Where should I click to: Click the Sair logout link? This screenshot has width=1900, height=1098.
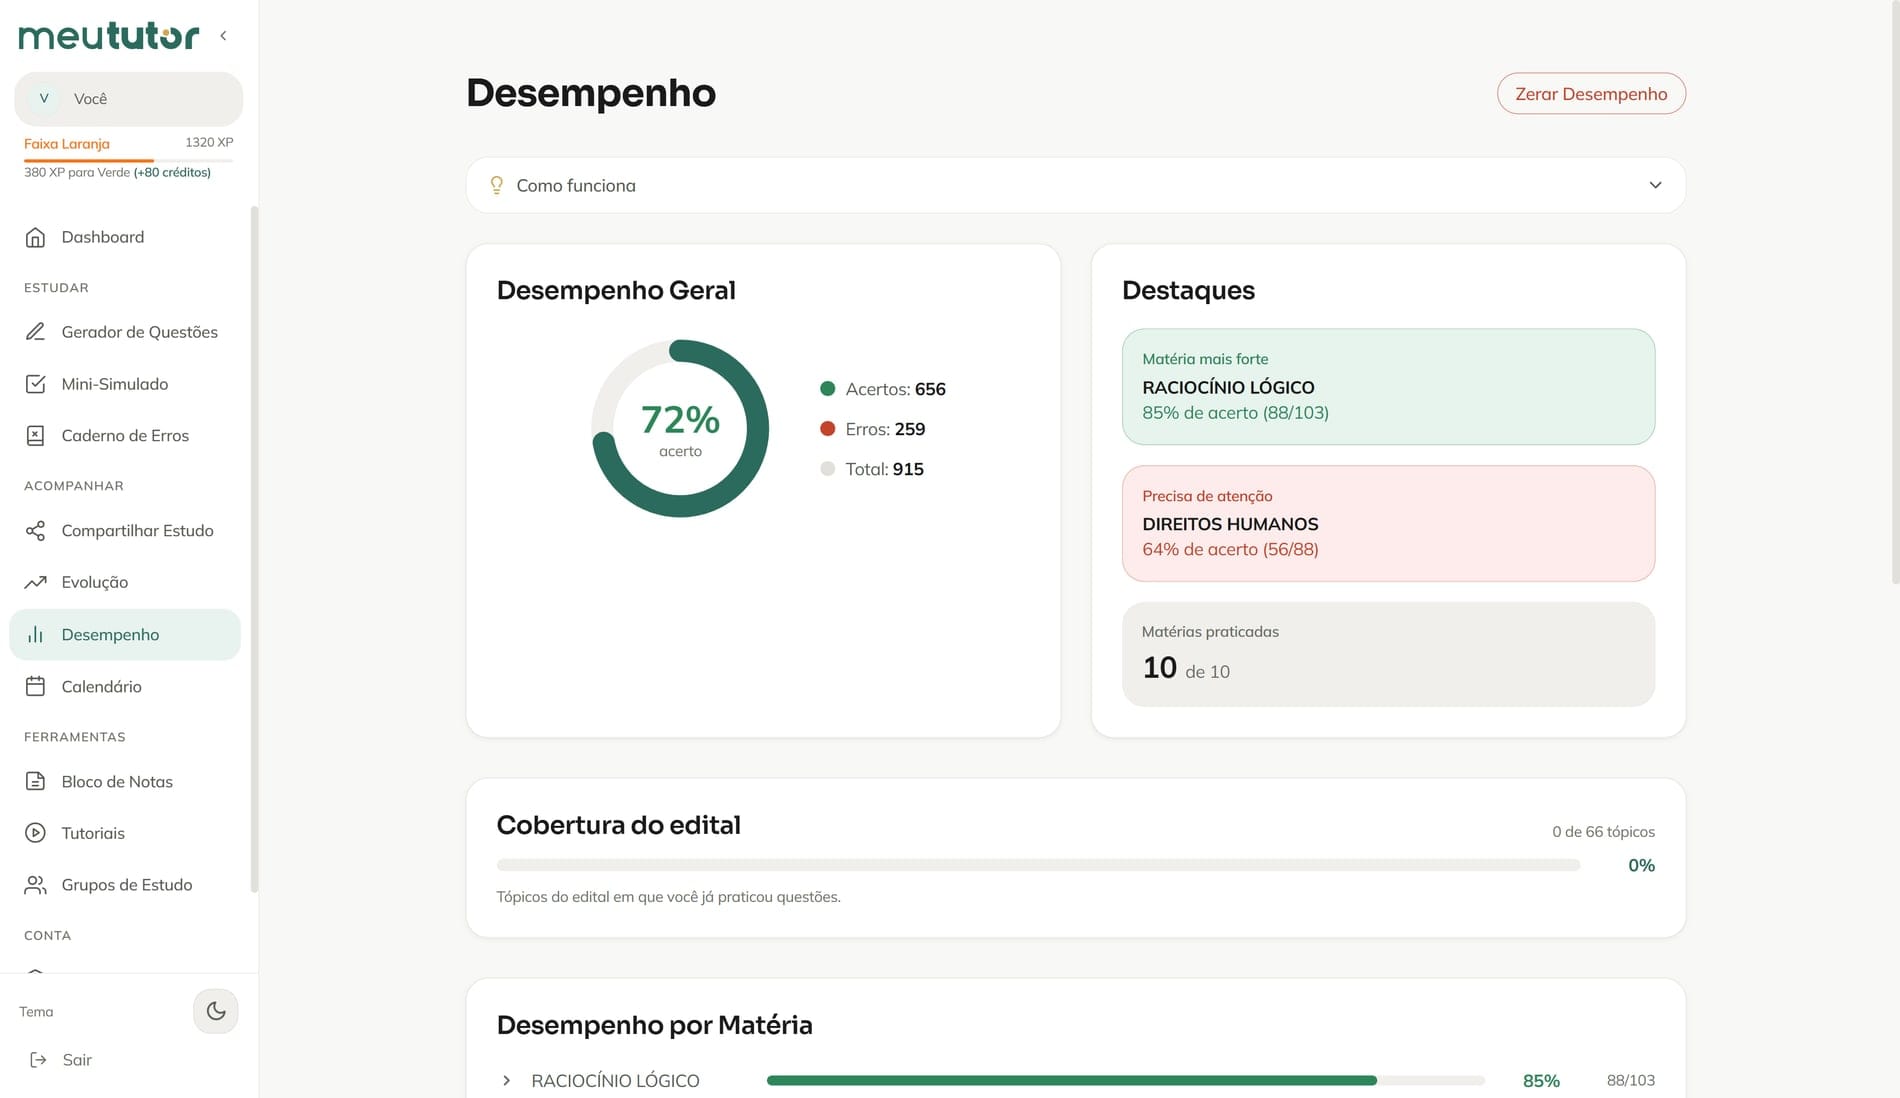tap(60, 1060)
